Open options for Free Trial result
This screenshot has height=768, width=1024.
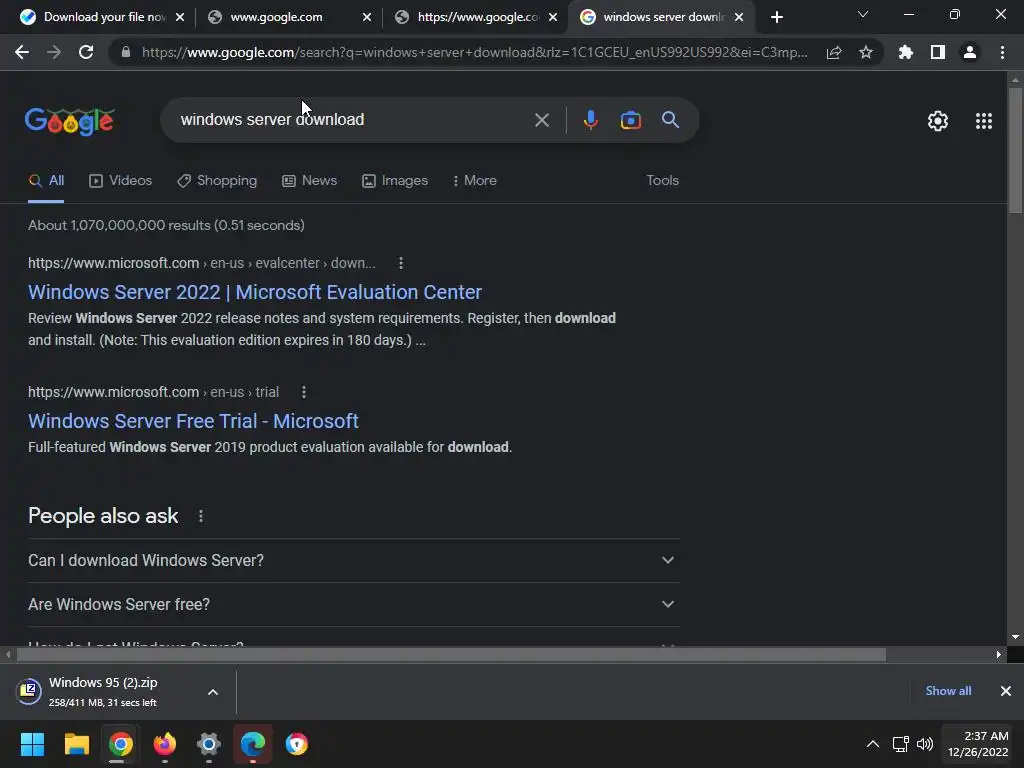click(304, 392)
